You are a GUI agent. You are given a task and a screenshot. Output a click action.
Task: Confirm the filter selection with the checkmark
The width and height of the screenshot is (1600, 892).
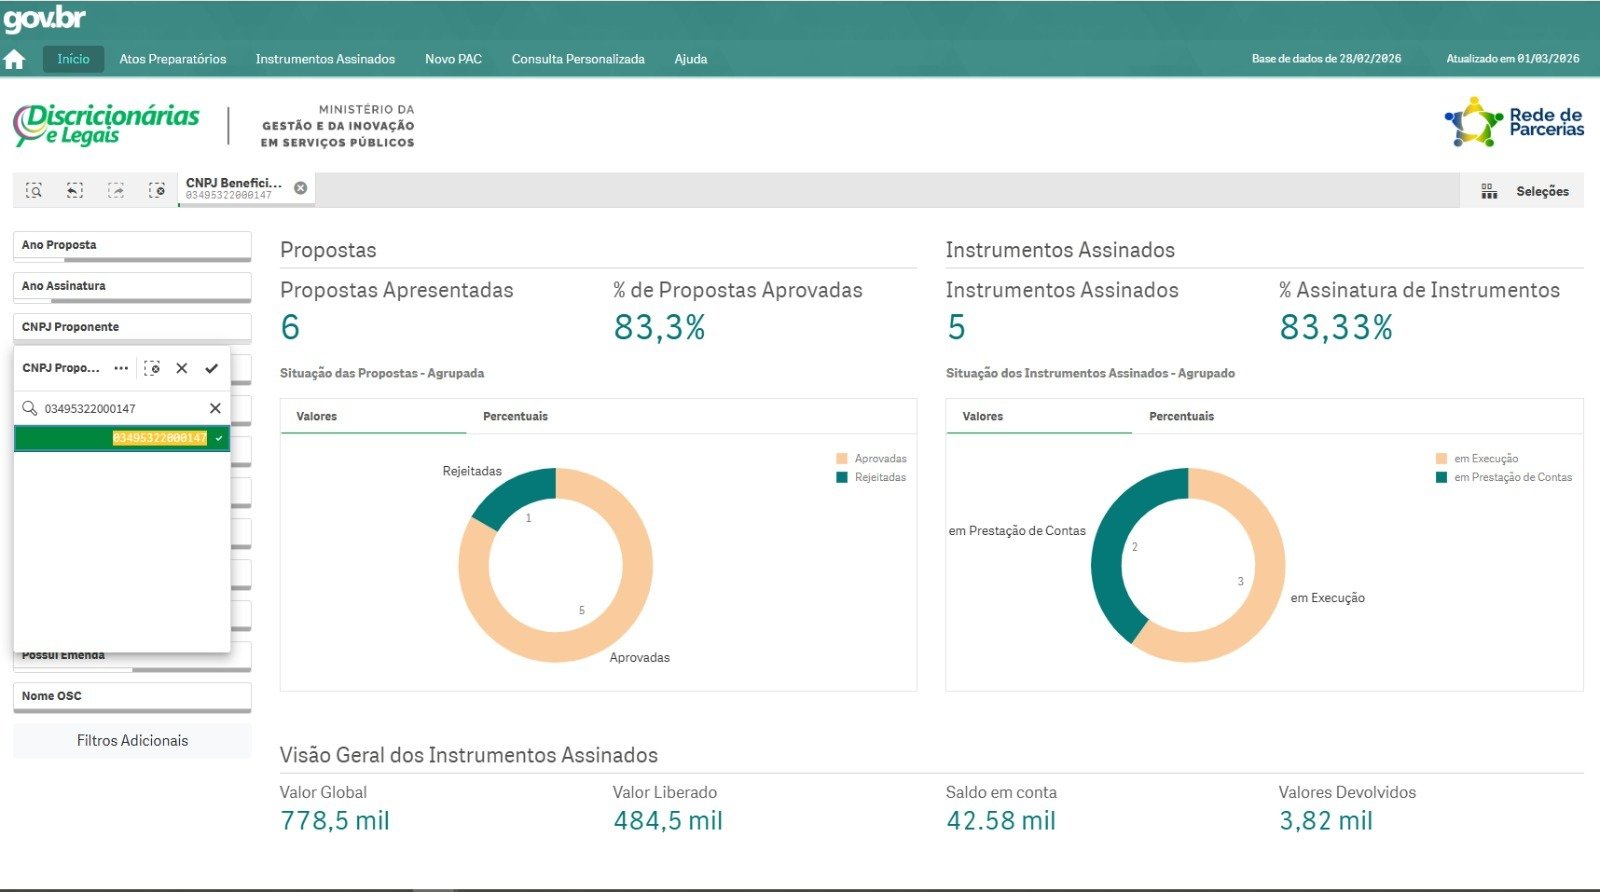[x=211, y=368]
